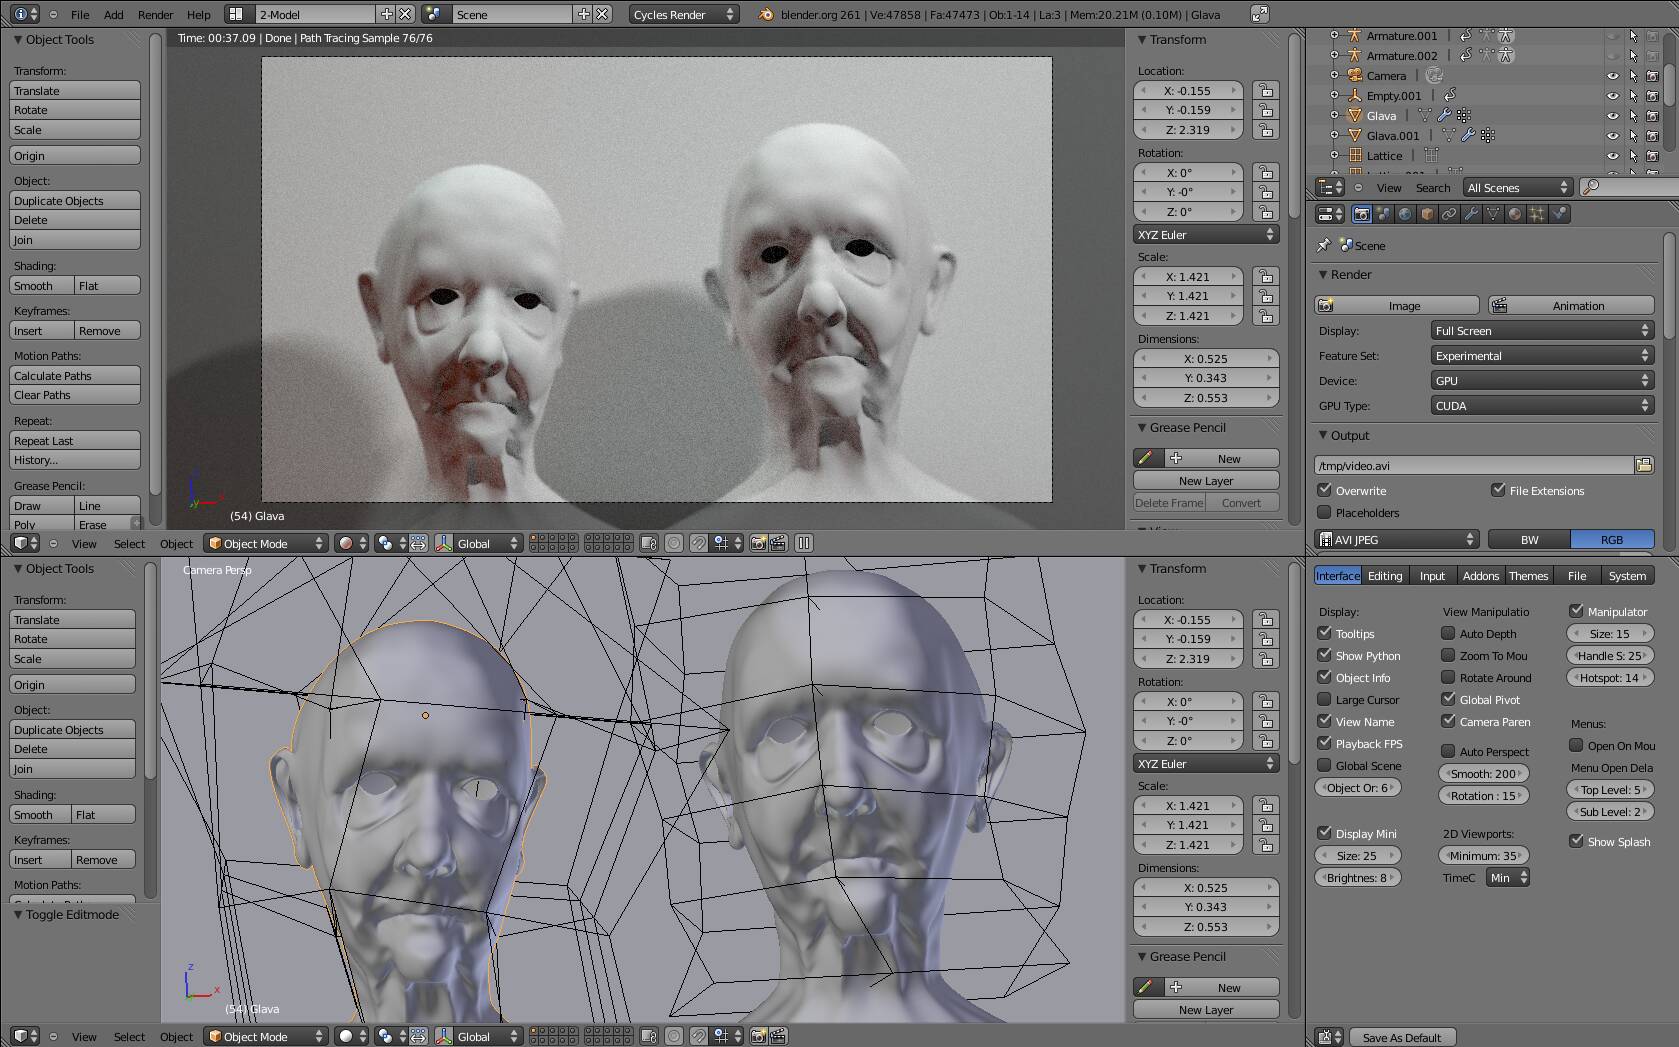
Task: Click the Animation render button
Action: (1570, 306)
